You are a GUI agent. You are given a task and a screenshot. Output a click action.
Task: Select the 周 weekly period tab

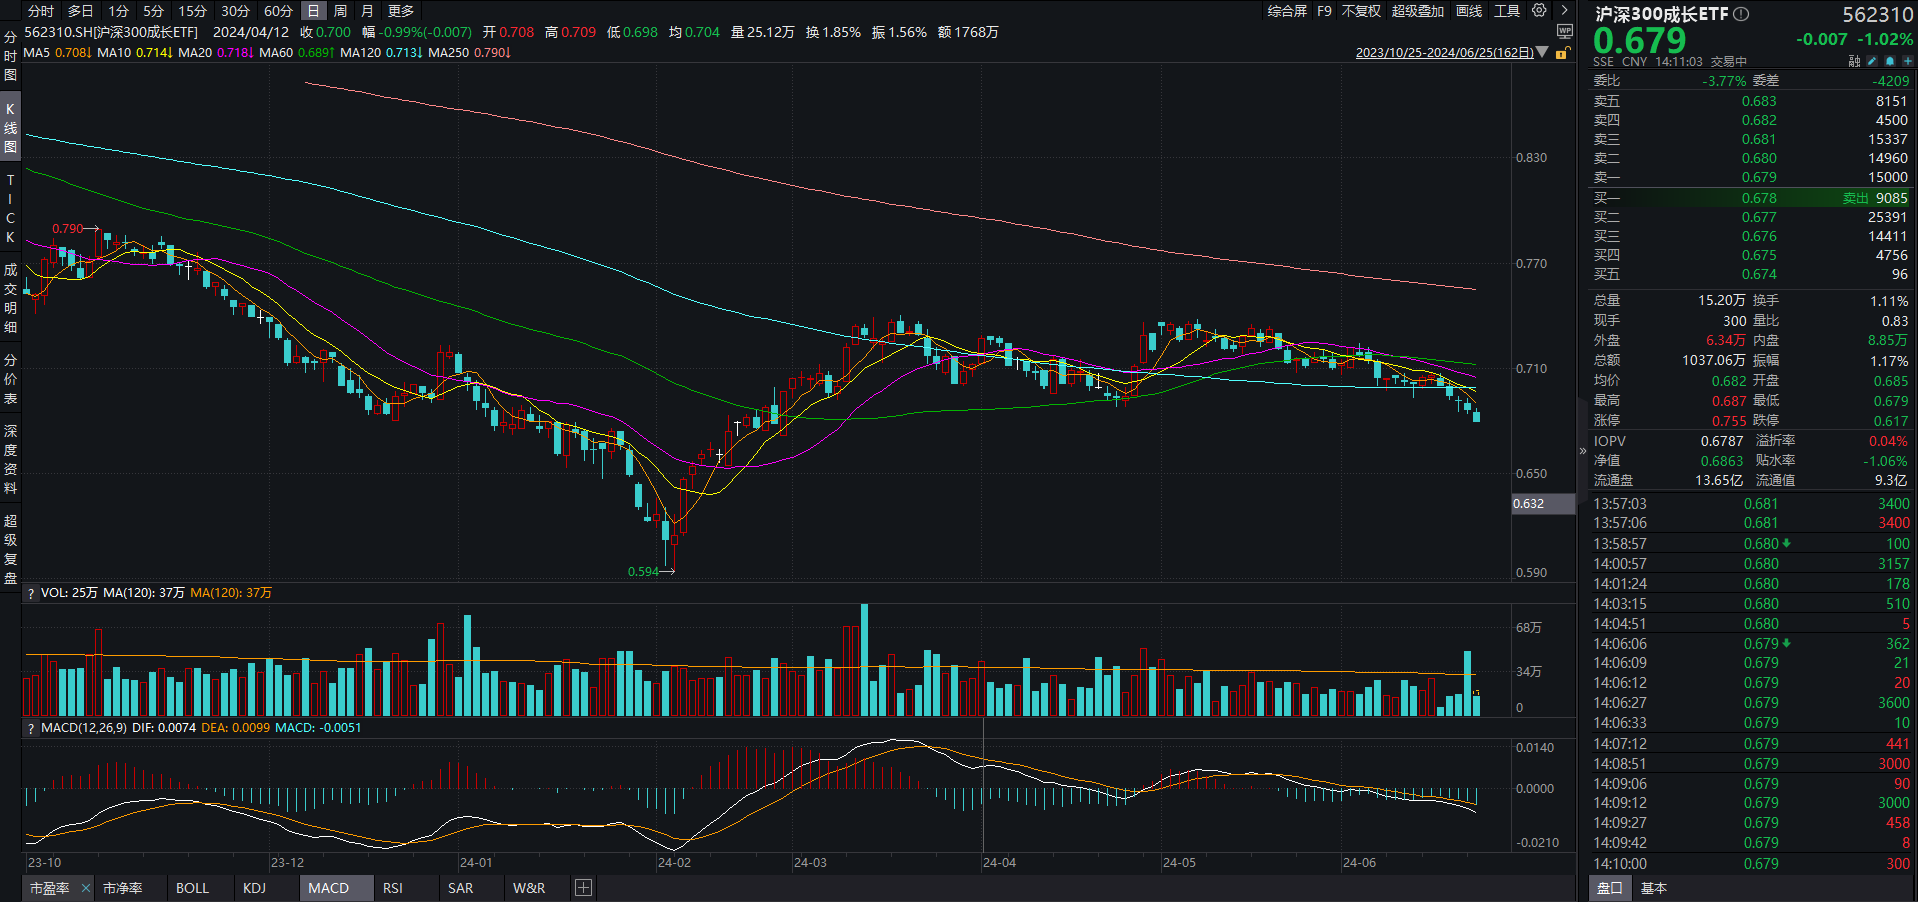click(341, 11)
